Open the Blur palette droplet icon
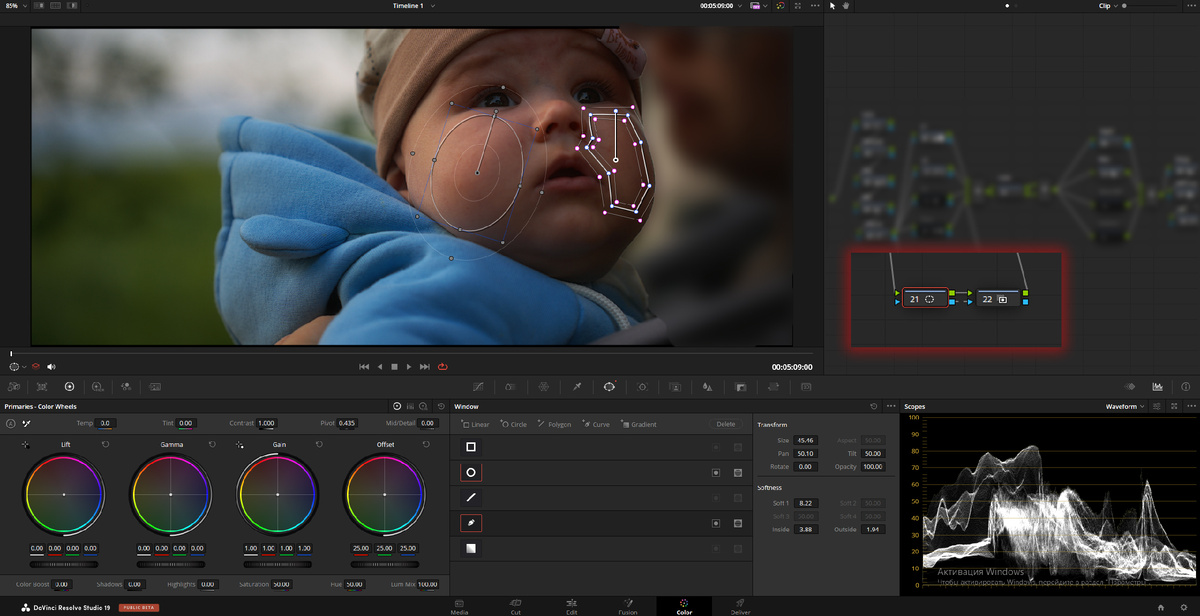The width and height of the screenshot is (1200, 616). coord(708,386)
